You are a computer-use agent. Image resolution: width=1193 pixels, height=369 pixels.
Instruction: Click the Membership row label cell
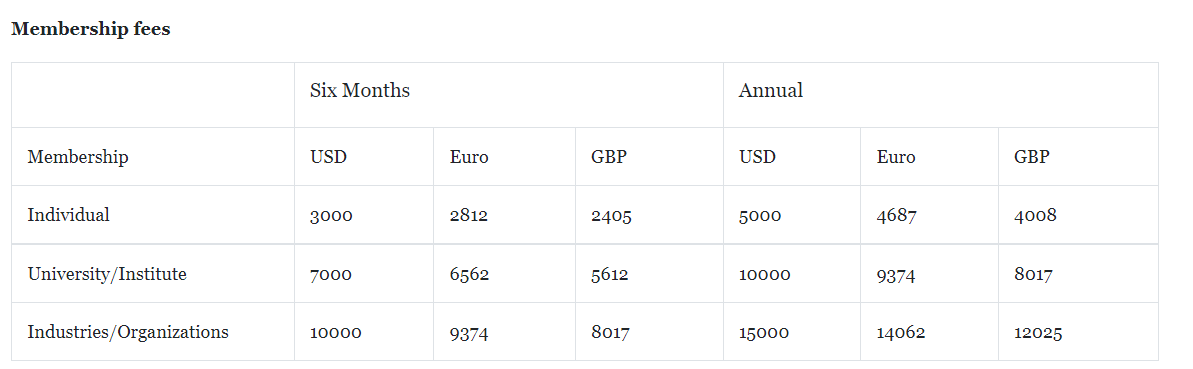pyautogui.click(x=78, y=157)
